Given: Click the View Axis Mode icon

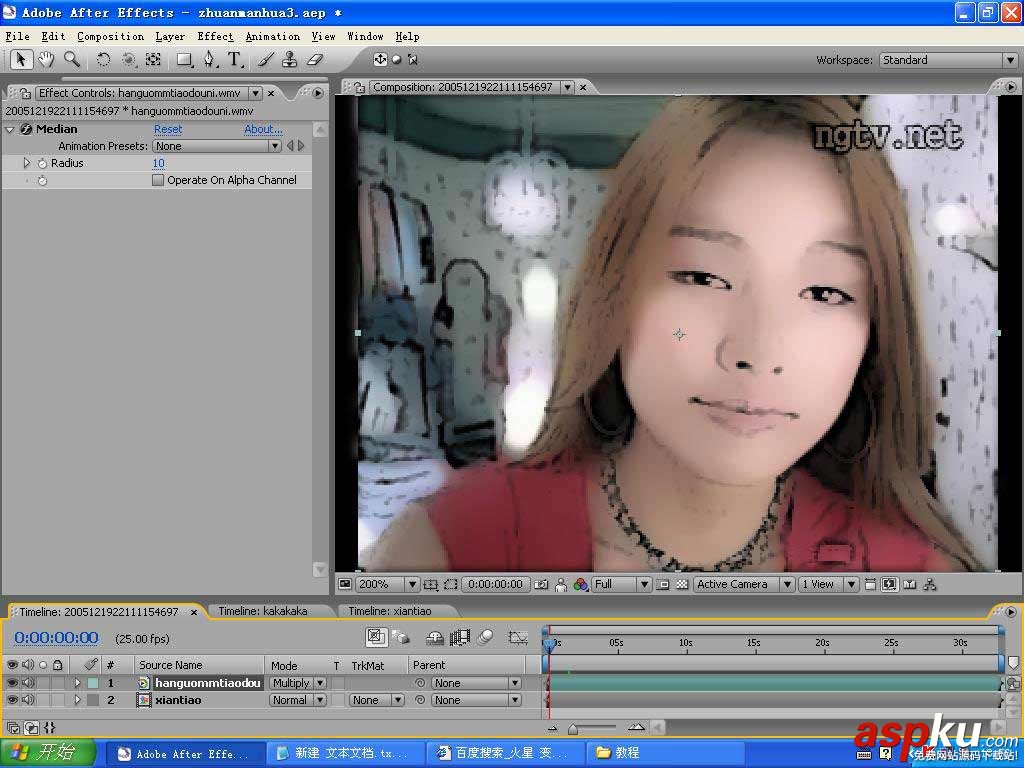Looking at the screenshot, I should click(413, 59).
